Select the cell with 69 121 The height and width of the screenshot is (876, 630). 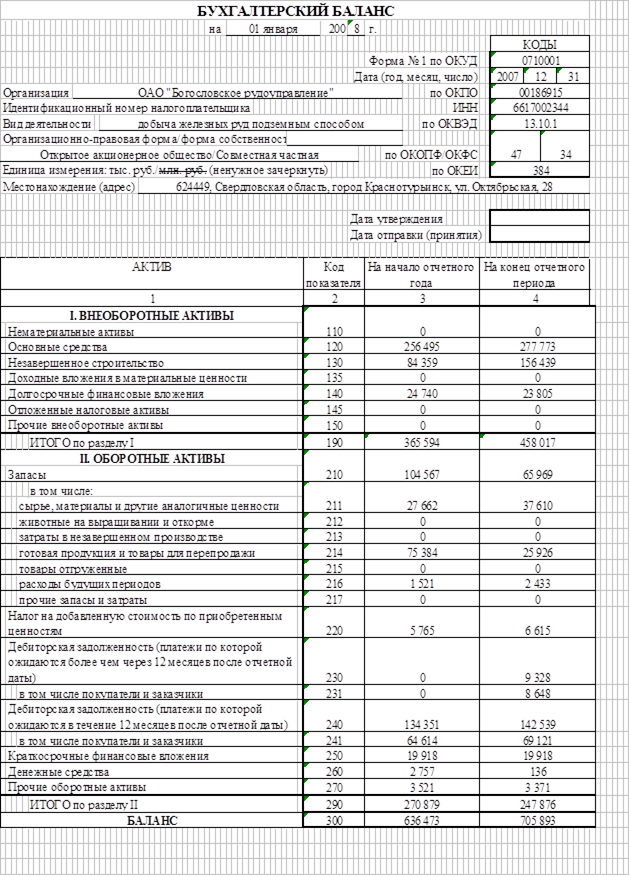click(x=537, y=740)
